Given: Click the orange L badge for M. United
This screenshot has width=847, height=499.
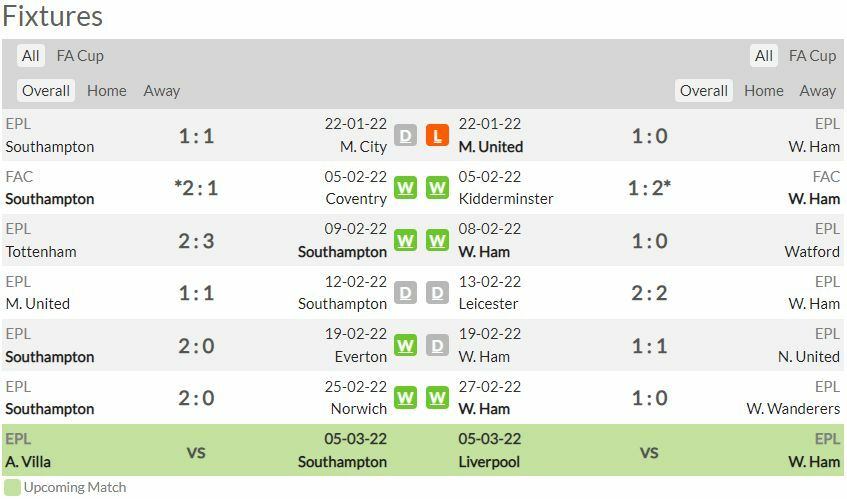Looking at the screenshot, I should coord(437,135).
